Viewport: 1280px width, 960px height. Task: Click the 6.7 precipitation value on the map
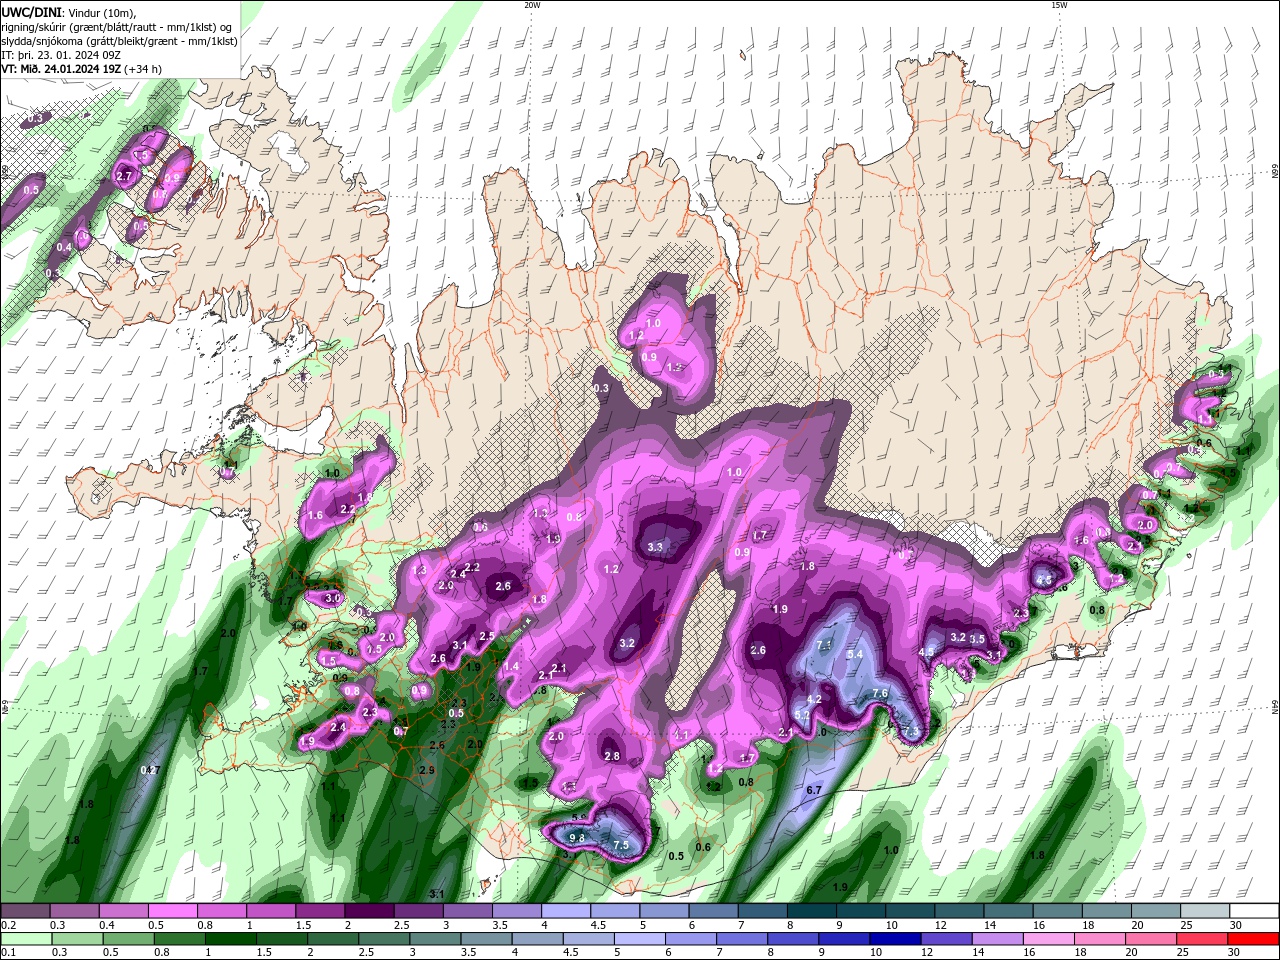[813, 790]
